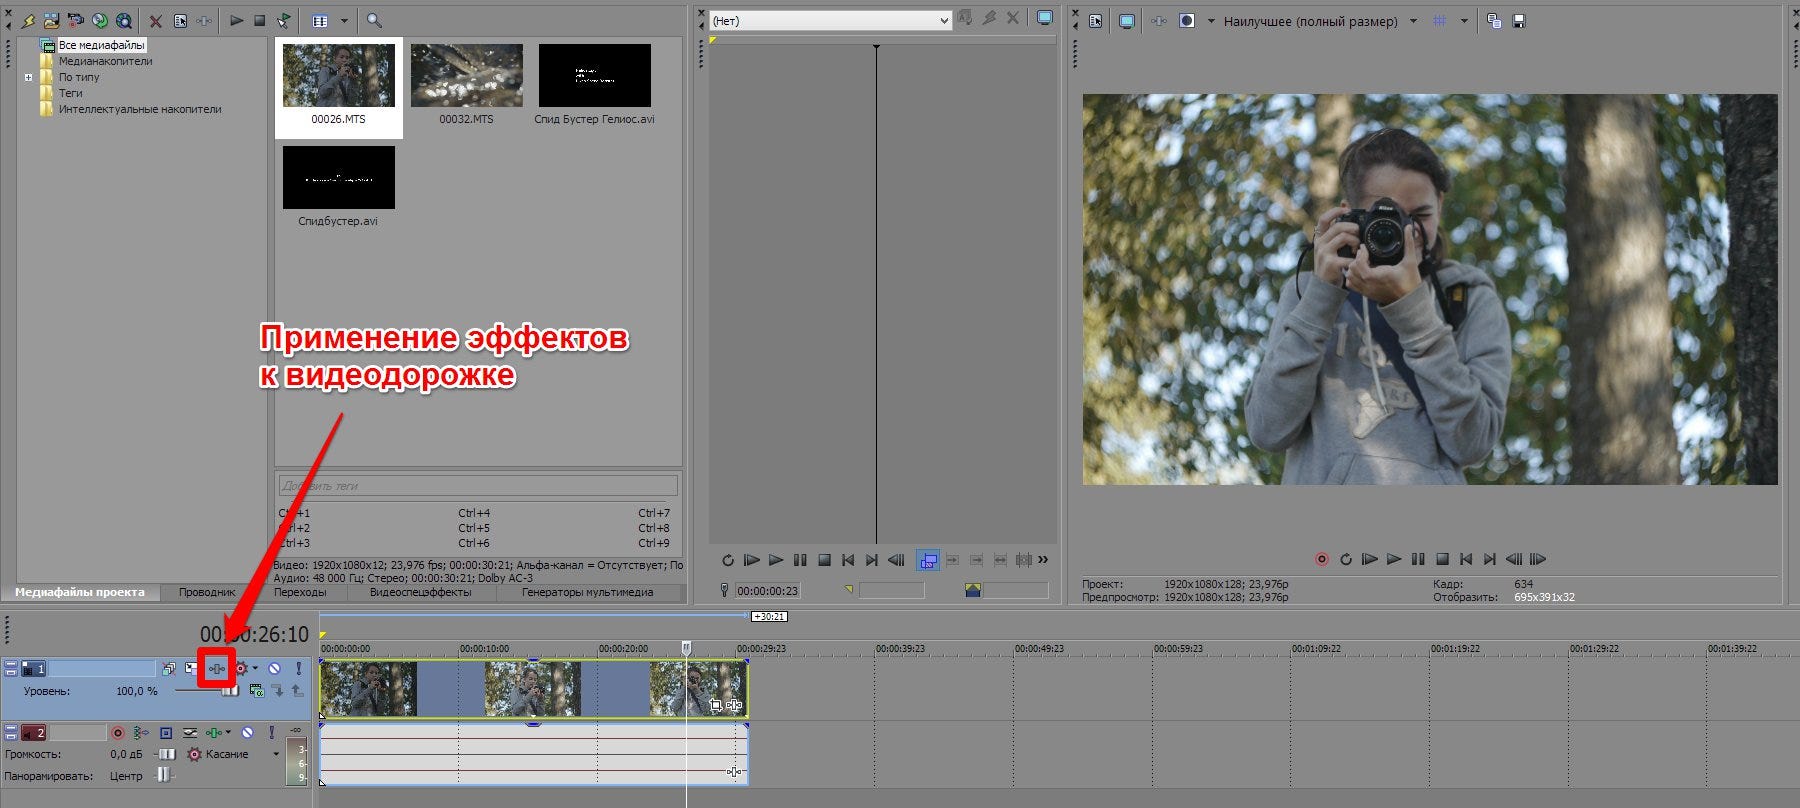Show more trimmer buttons chevron
The width and height of the screenshot is (1800, 808).
[x=1044, y=559]
